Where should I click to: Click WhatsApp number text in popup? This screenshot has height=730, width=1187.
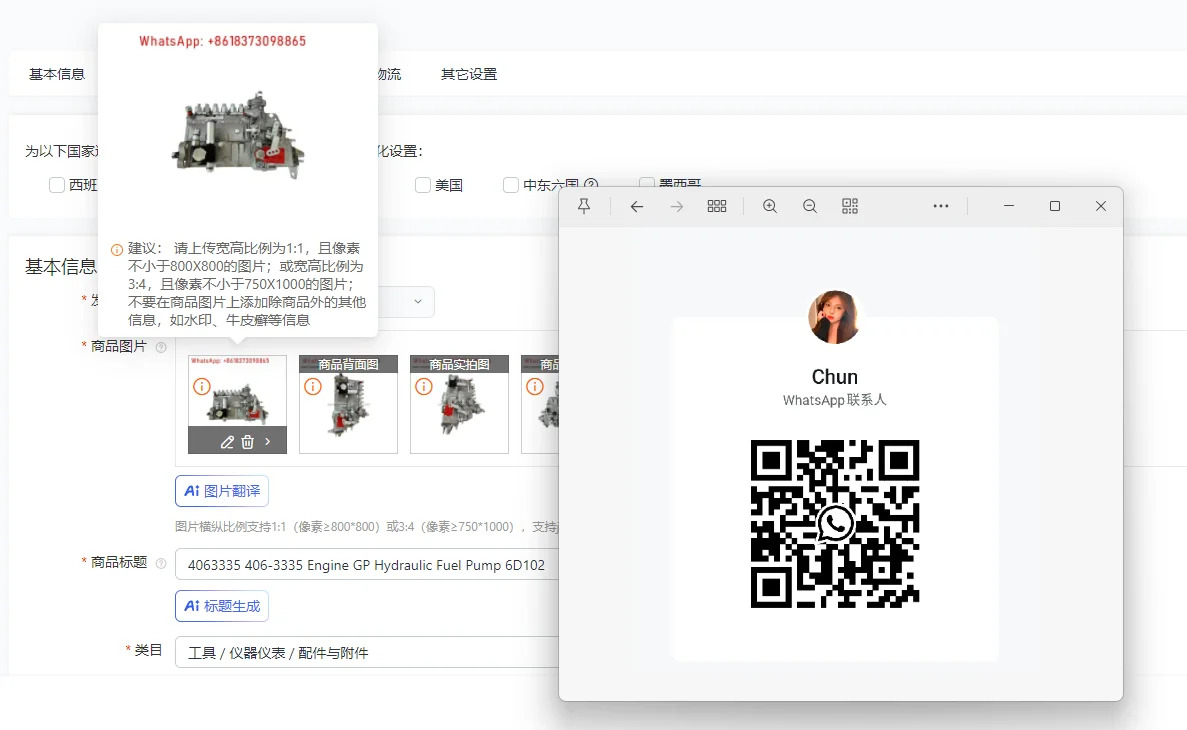(223, 41)
